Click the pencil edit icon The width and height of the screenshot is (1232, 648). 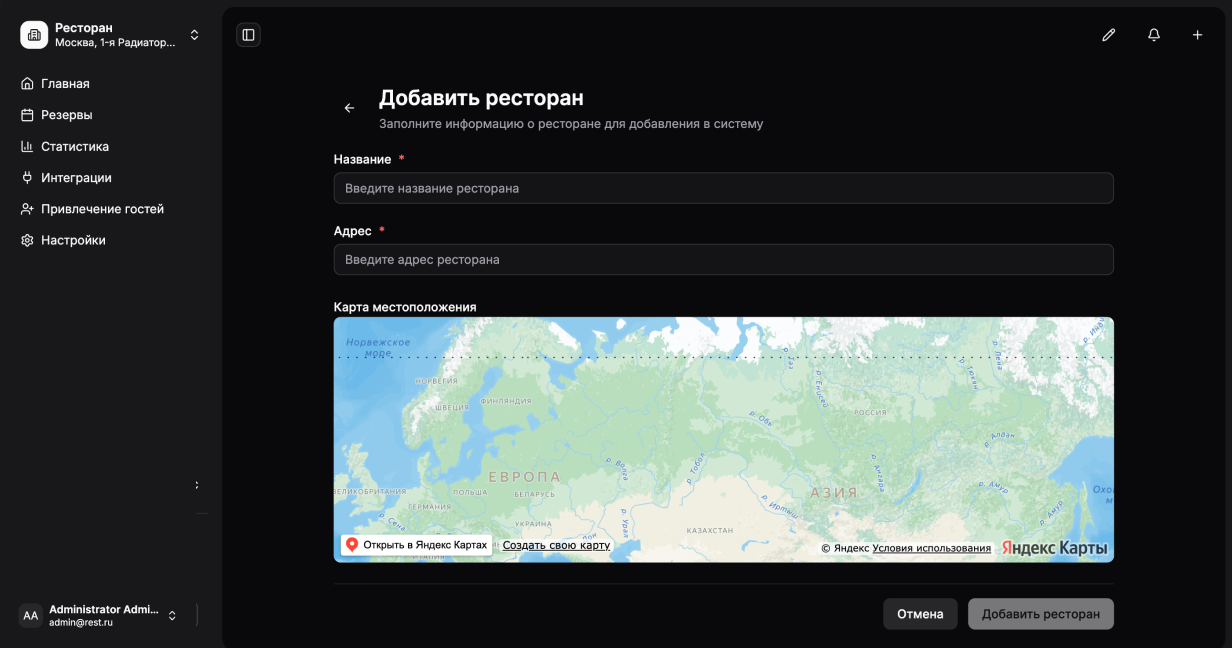click(x=1108, y=35)
